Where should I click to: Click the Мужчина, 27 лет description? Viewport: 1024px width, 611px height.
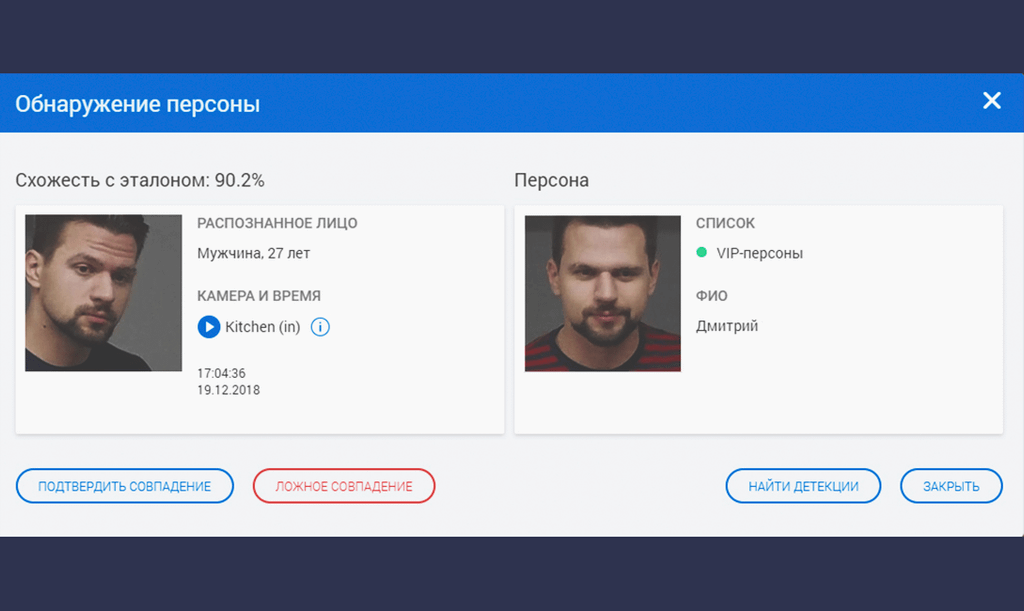253,253
